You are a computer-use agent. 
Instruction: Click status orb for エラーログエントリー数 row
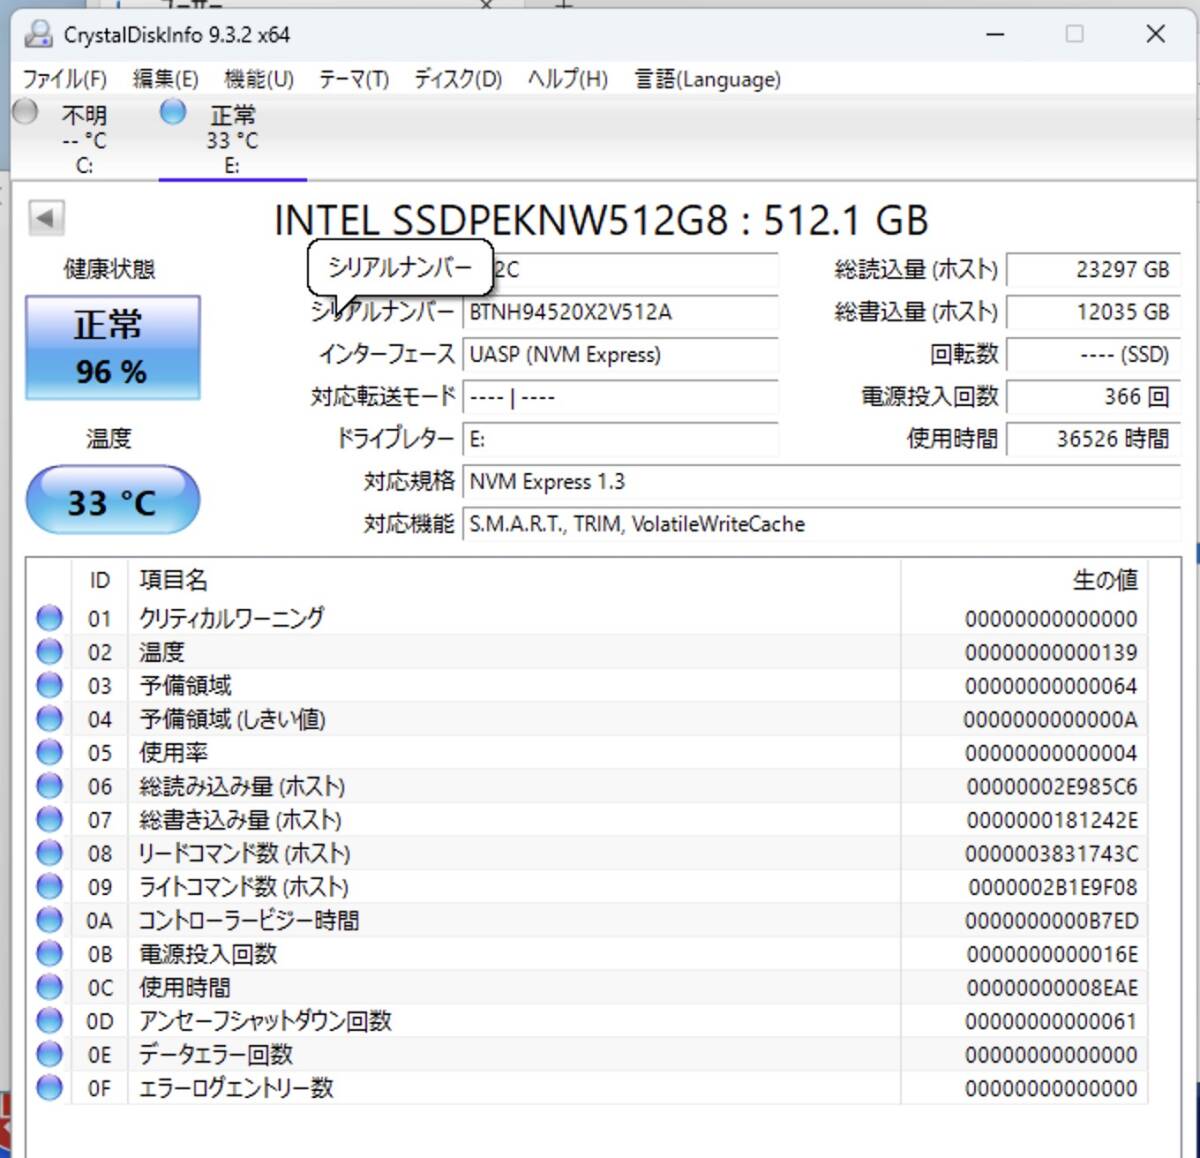pos(49,1088)
